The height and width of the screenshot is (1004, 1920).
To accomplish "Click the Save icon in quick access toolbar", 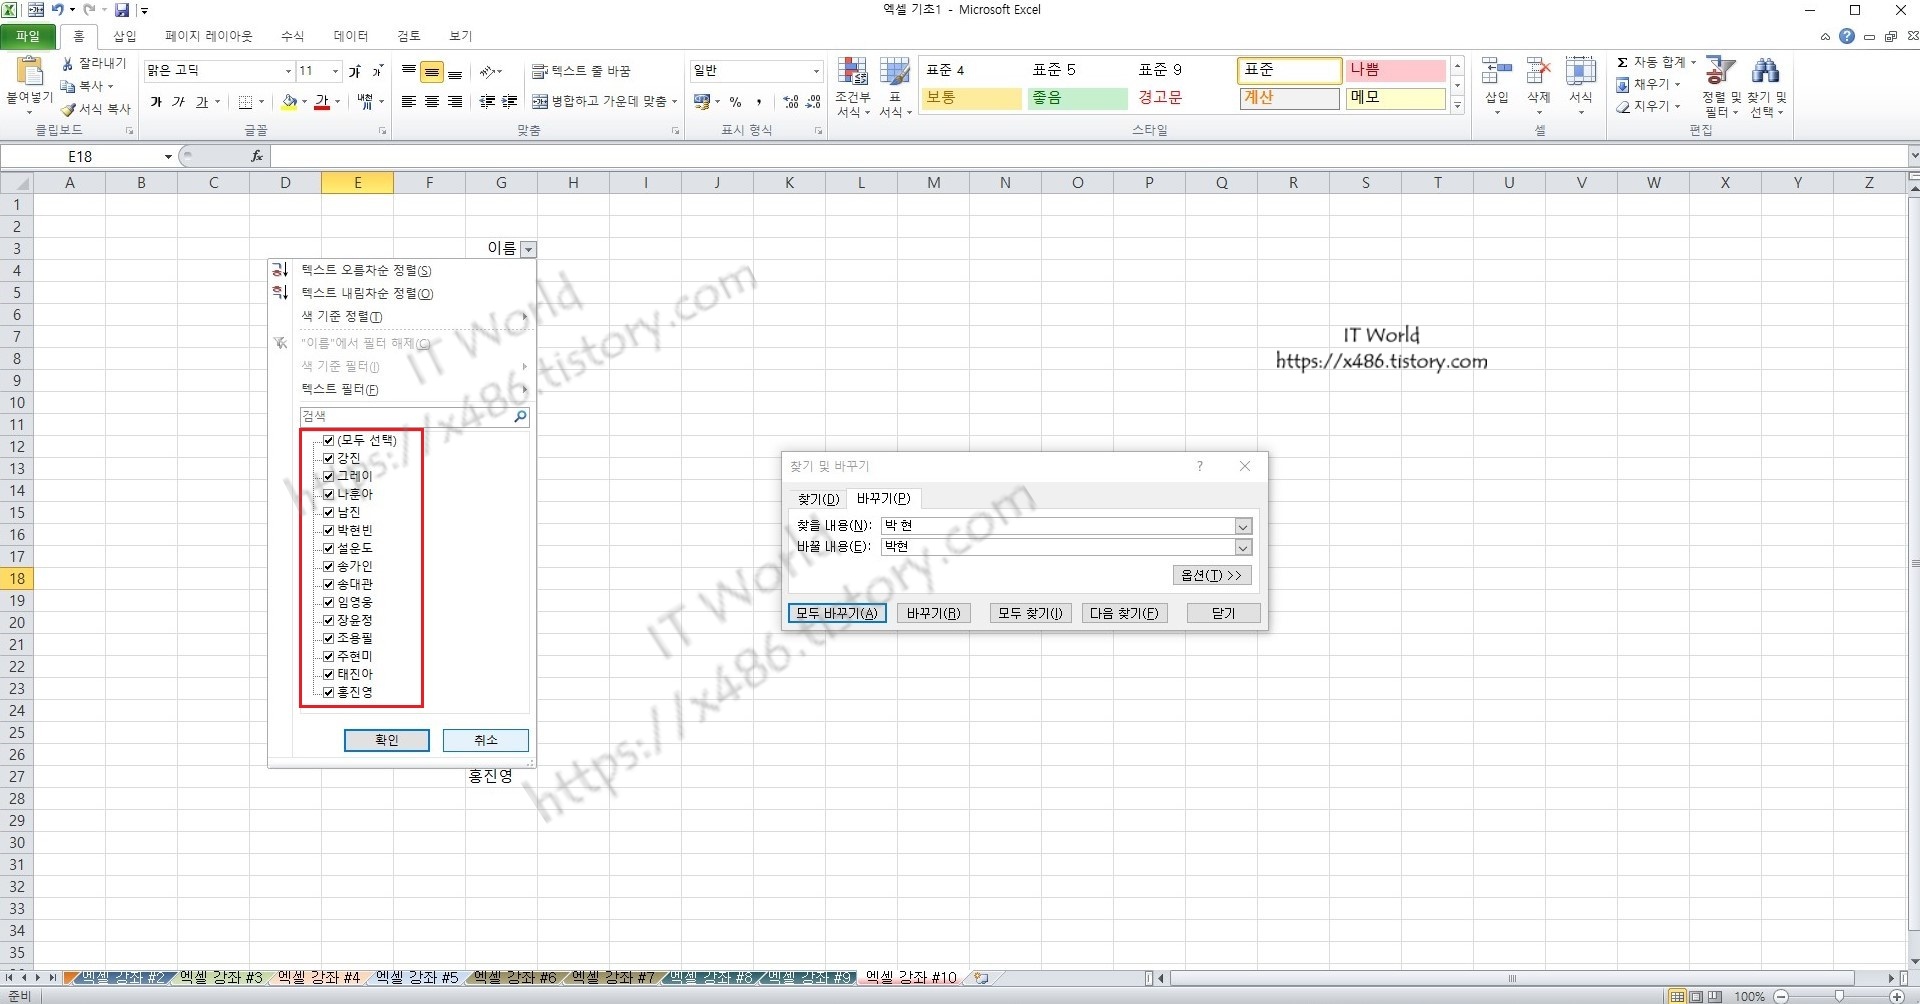I will pyautogui.click(x=122, y=10).
